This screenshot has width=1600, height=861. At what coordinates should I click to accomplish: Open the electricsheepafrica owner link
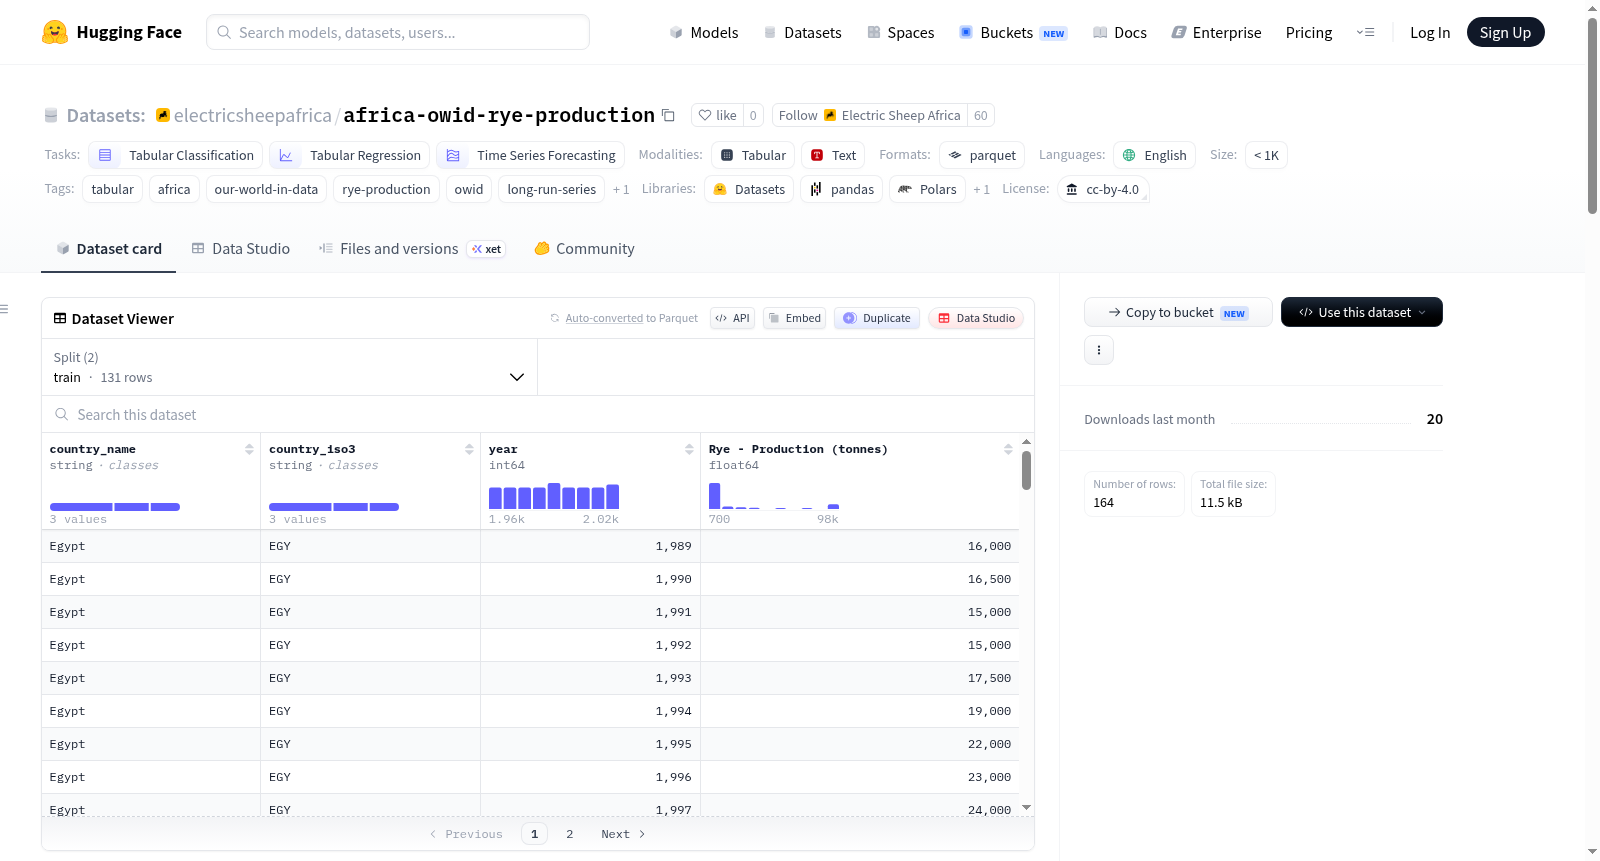click(253, 115)
